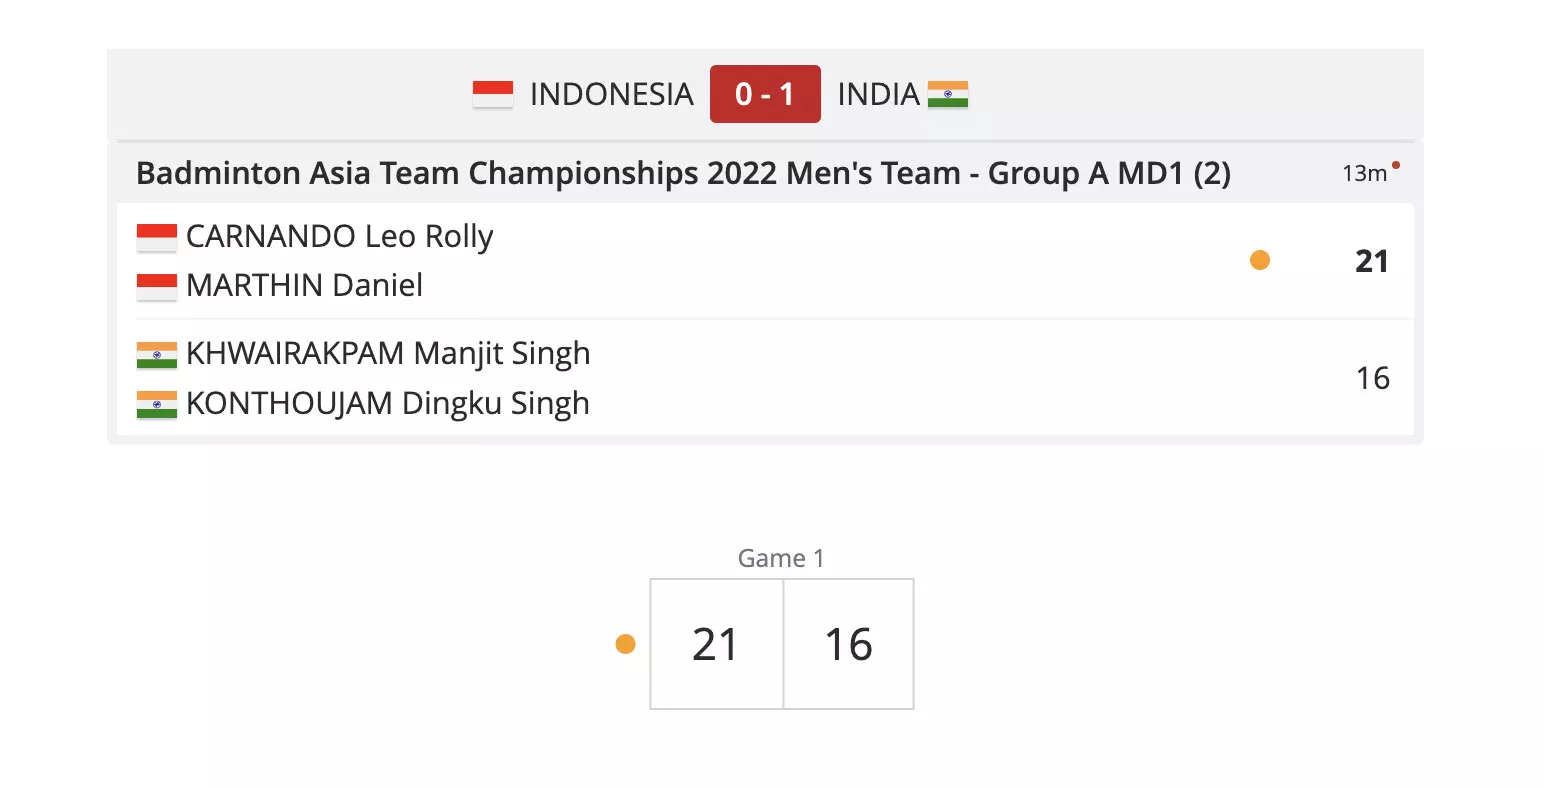1544x788 pixels.
Task: Select player MARTHIN Daniel
Action: click(304, 286)
